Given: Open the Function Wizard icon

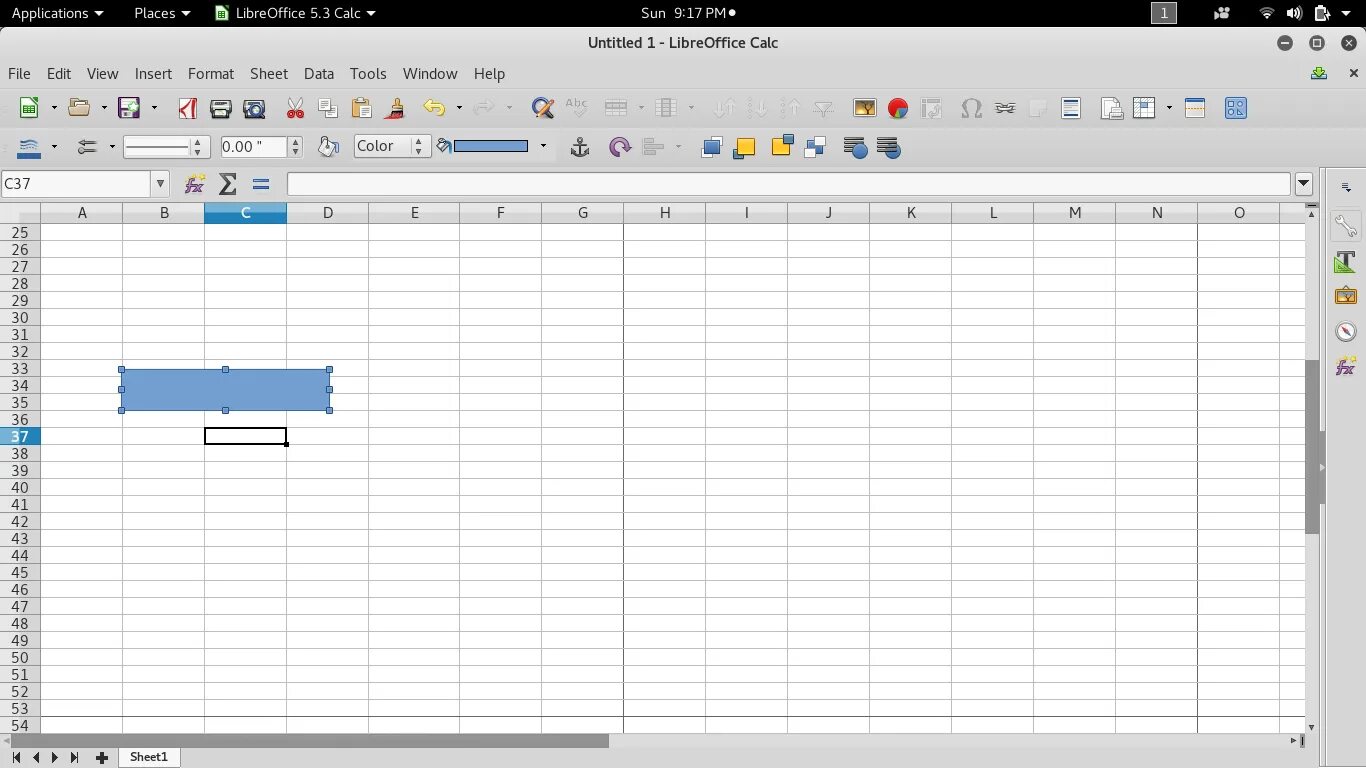Looking at the screenshot, I should [195, 184].
